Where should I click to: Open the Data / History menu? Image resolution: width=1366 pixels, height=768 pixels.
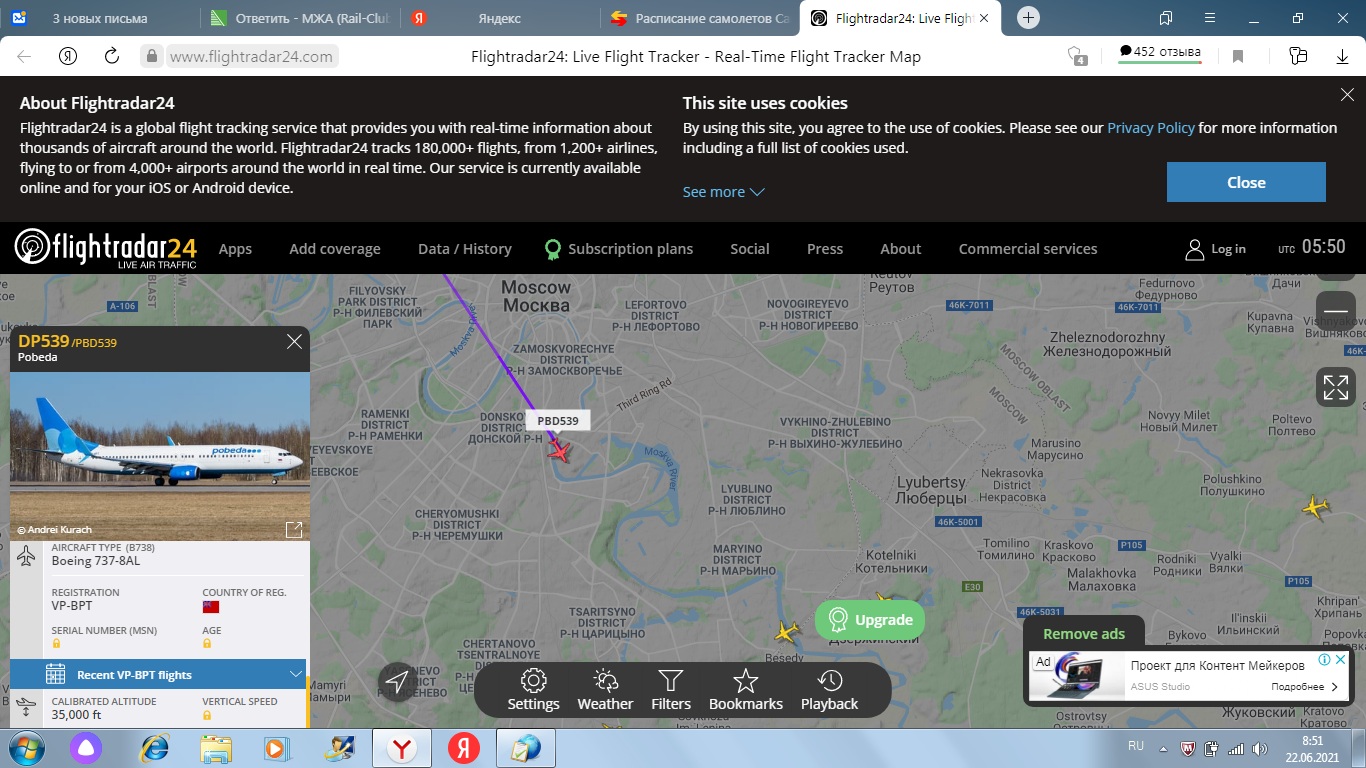(x=464, y=249)
